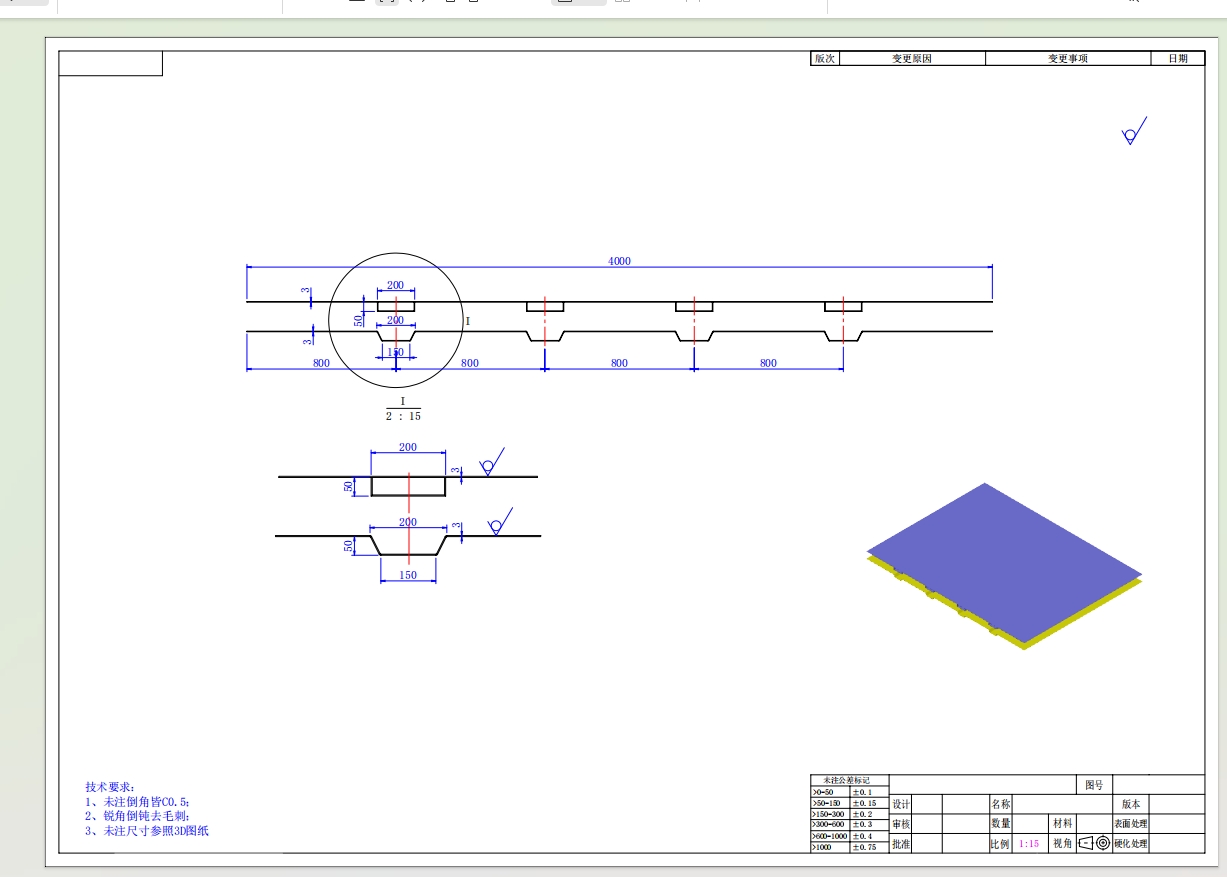Click the 变更原因 header cell
Screen dimensions: 1227x877
(x=912, y=59)
